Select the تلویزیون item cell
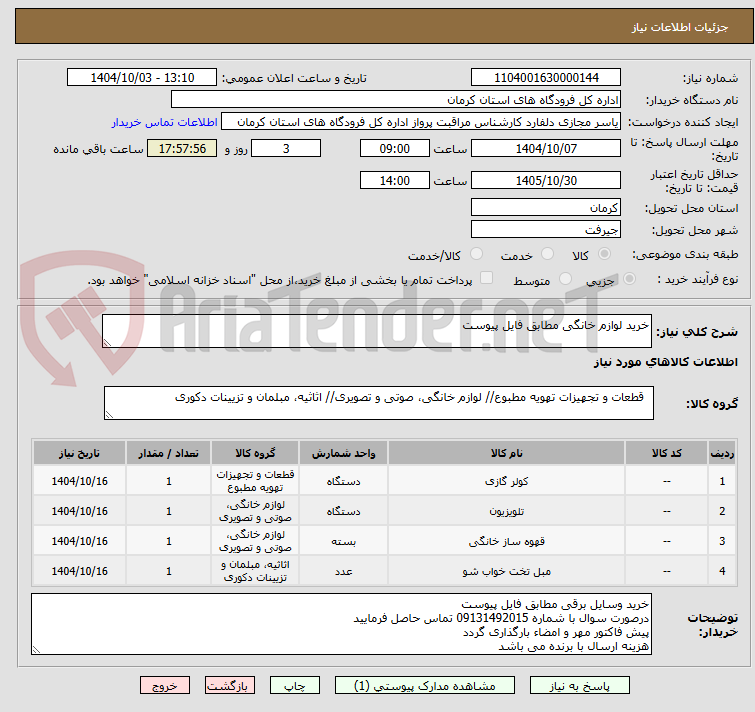This screenshot has width=755, height=712. tap(507, 511)
